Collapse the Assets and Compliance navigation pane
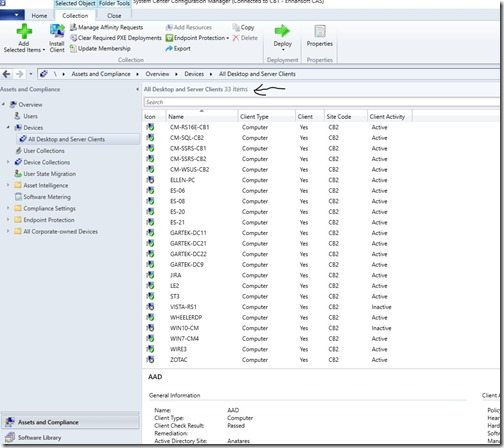This screenshot has width=504, height=448. pyautogui.click(x=137, y=89)
